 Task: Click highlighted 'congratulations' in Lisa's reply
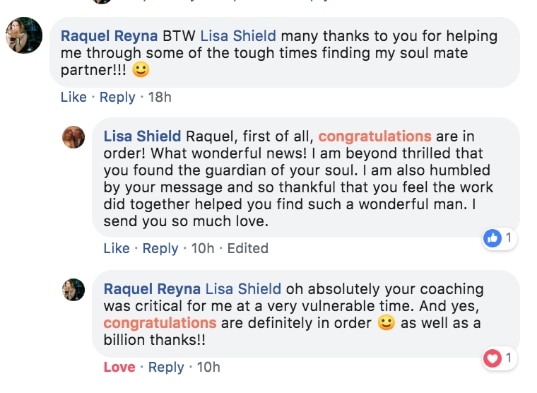[x=375, y=137]
